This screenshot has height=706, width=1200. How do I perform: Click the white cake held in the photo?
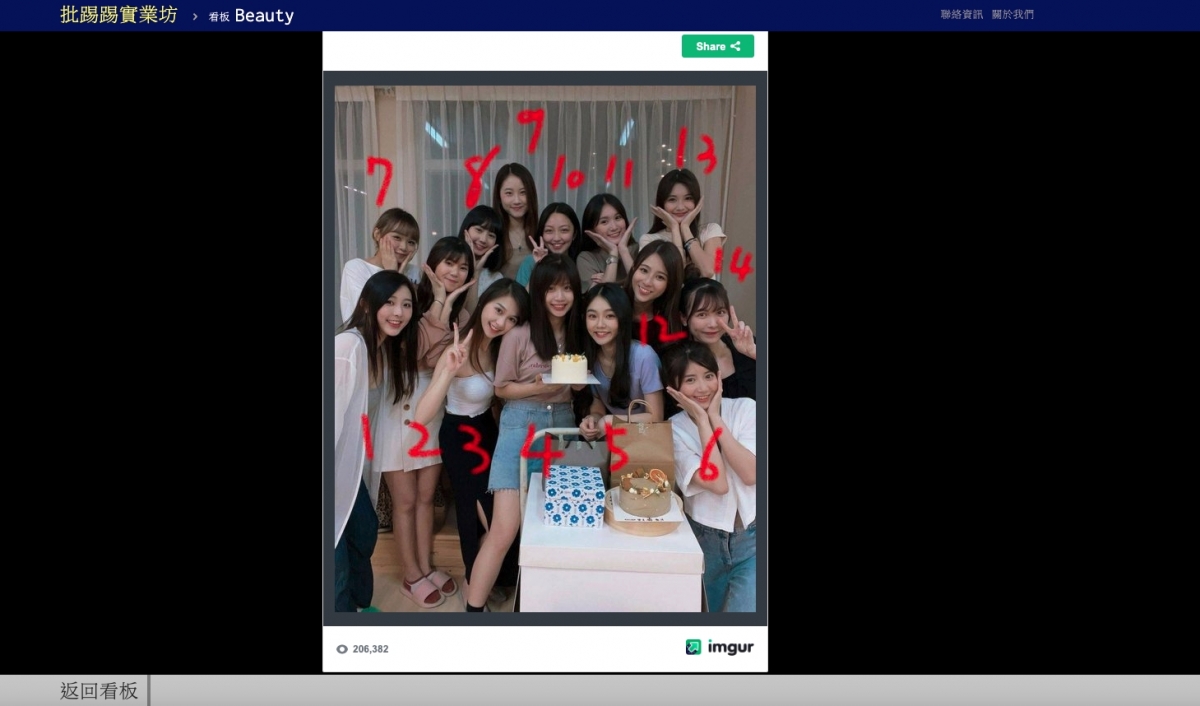569,367
